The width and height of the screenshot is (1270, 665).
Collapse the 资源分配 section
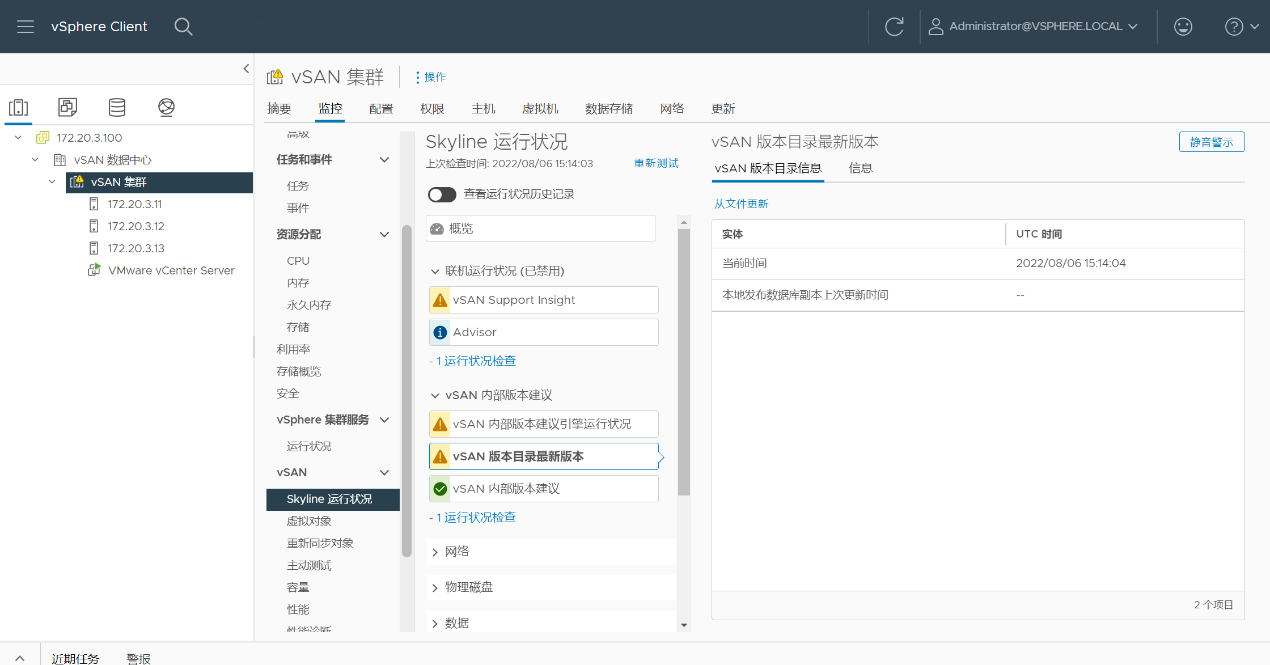point(384,234)
